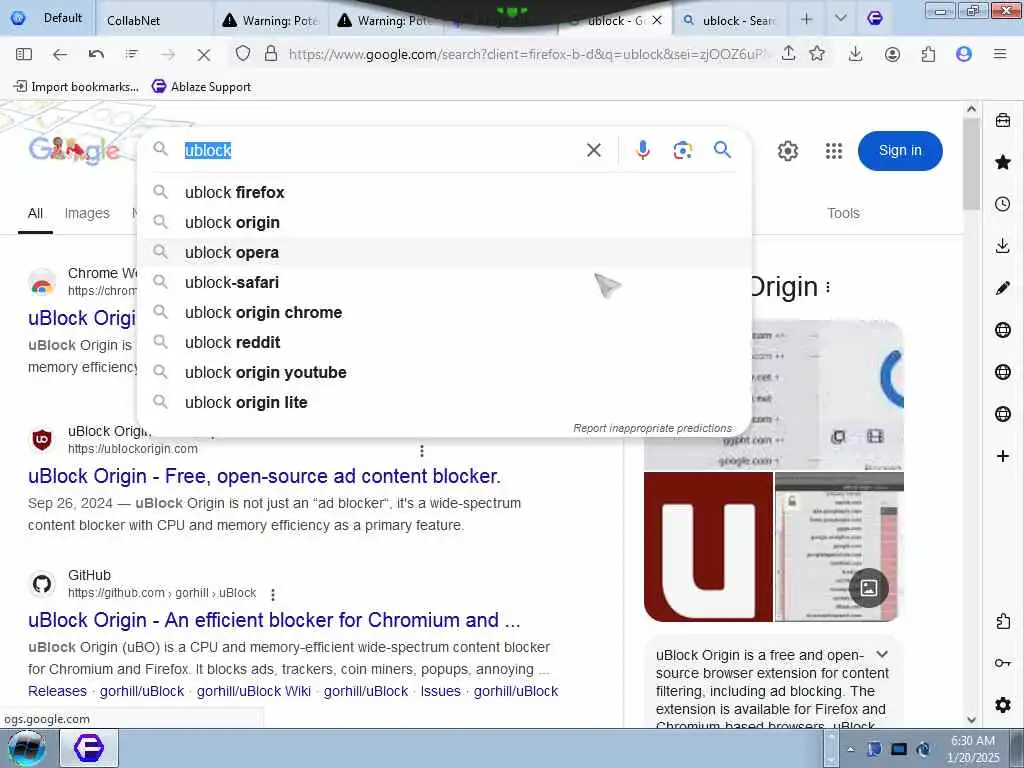Toggle the sidebar panel icon
The width and height of the screenshot is (1024, 768).
tap(24, 54)
